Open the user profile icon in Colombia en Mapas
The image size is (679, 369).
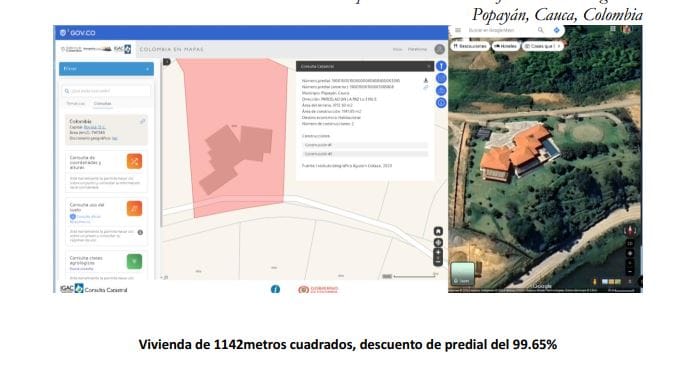(x=440, y=49)
